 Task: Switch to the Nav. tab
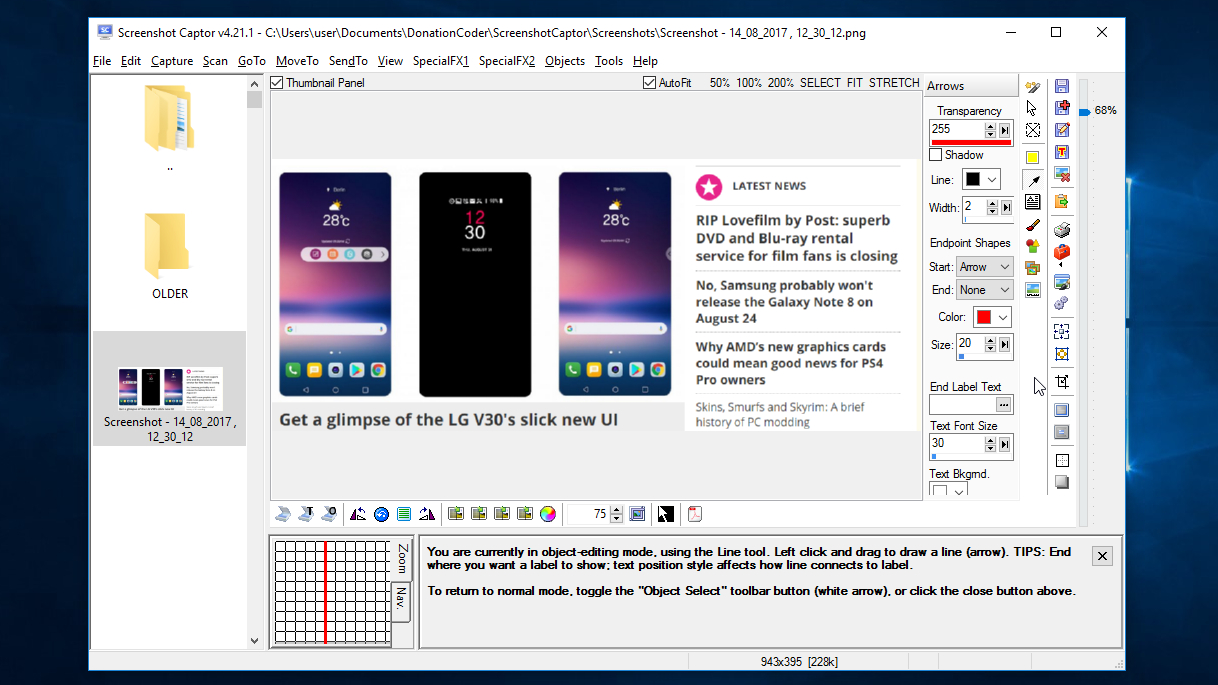click(x=401, y=601)
